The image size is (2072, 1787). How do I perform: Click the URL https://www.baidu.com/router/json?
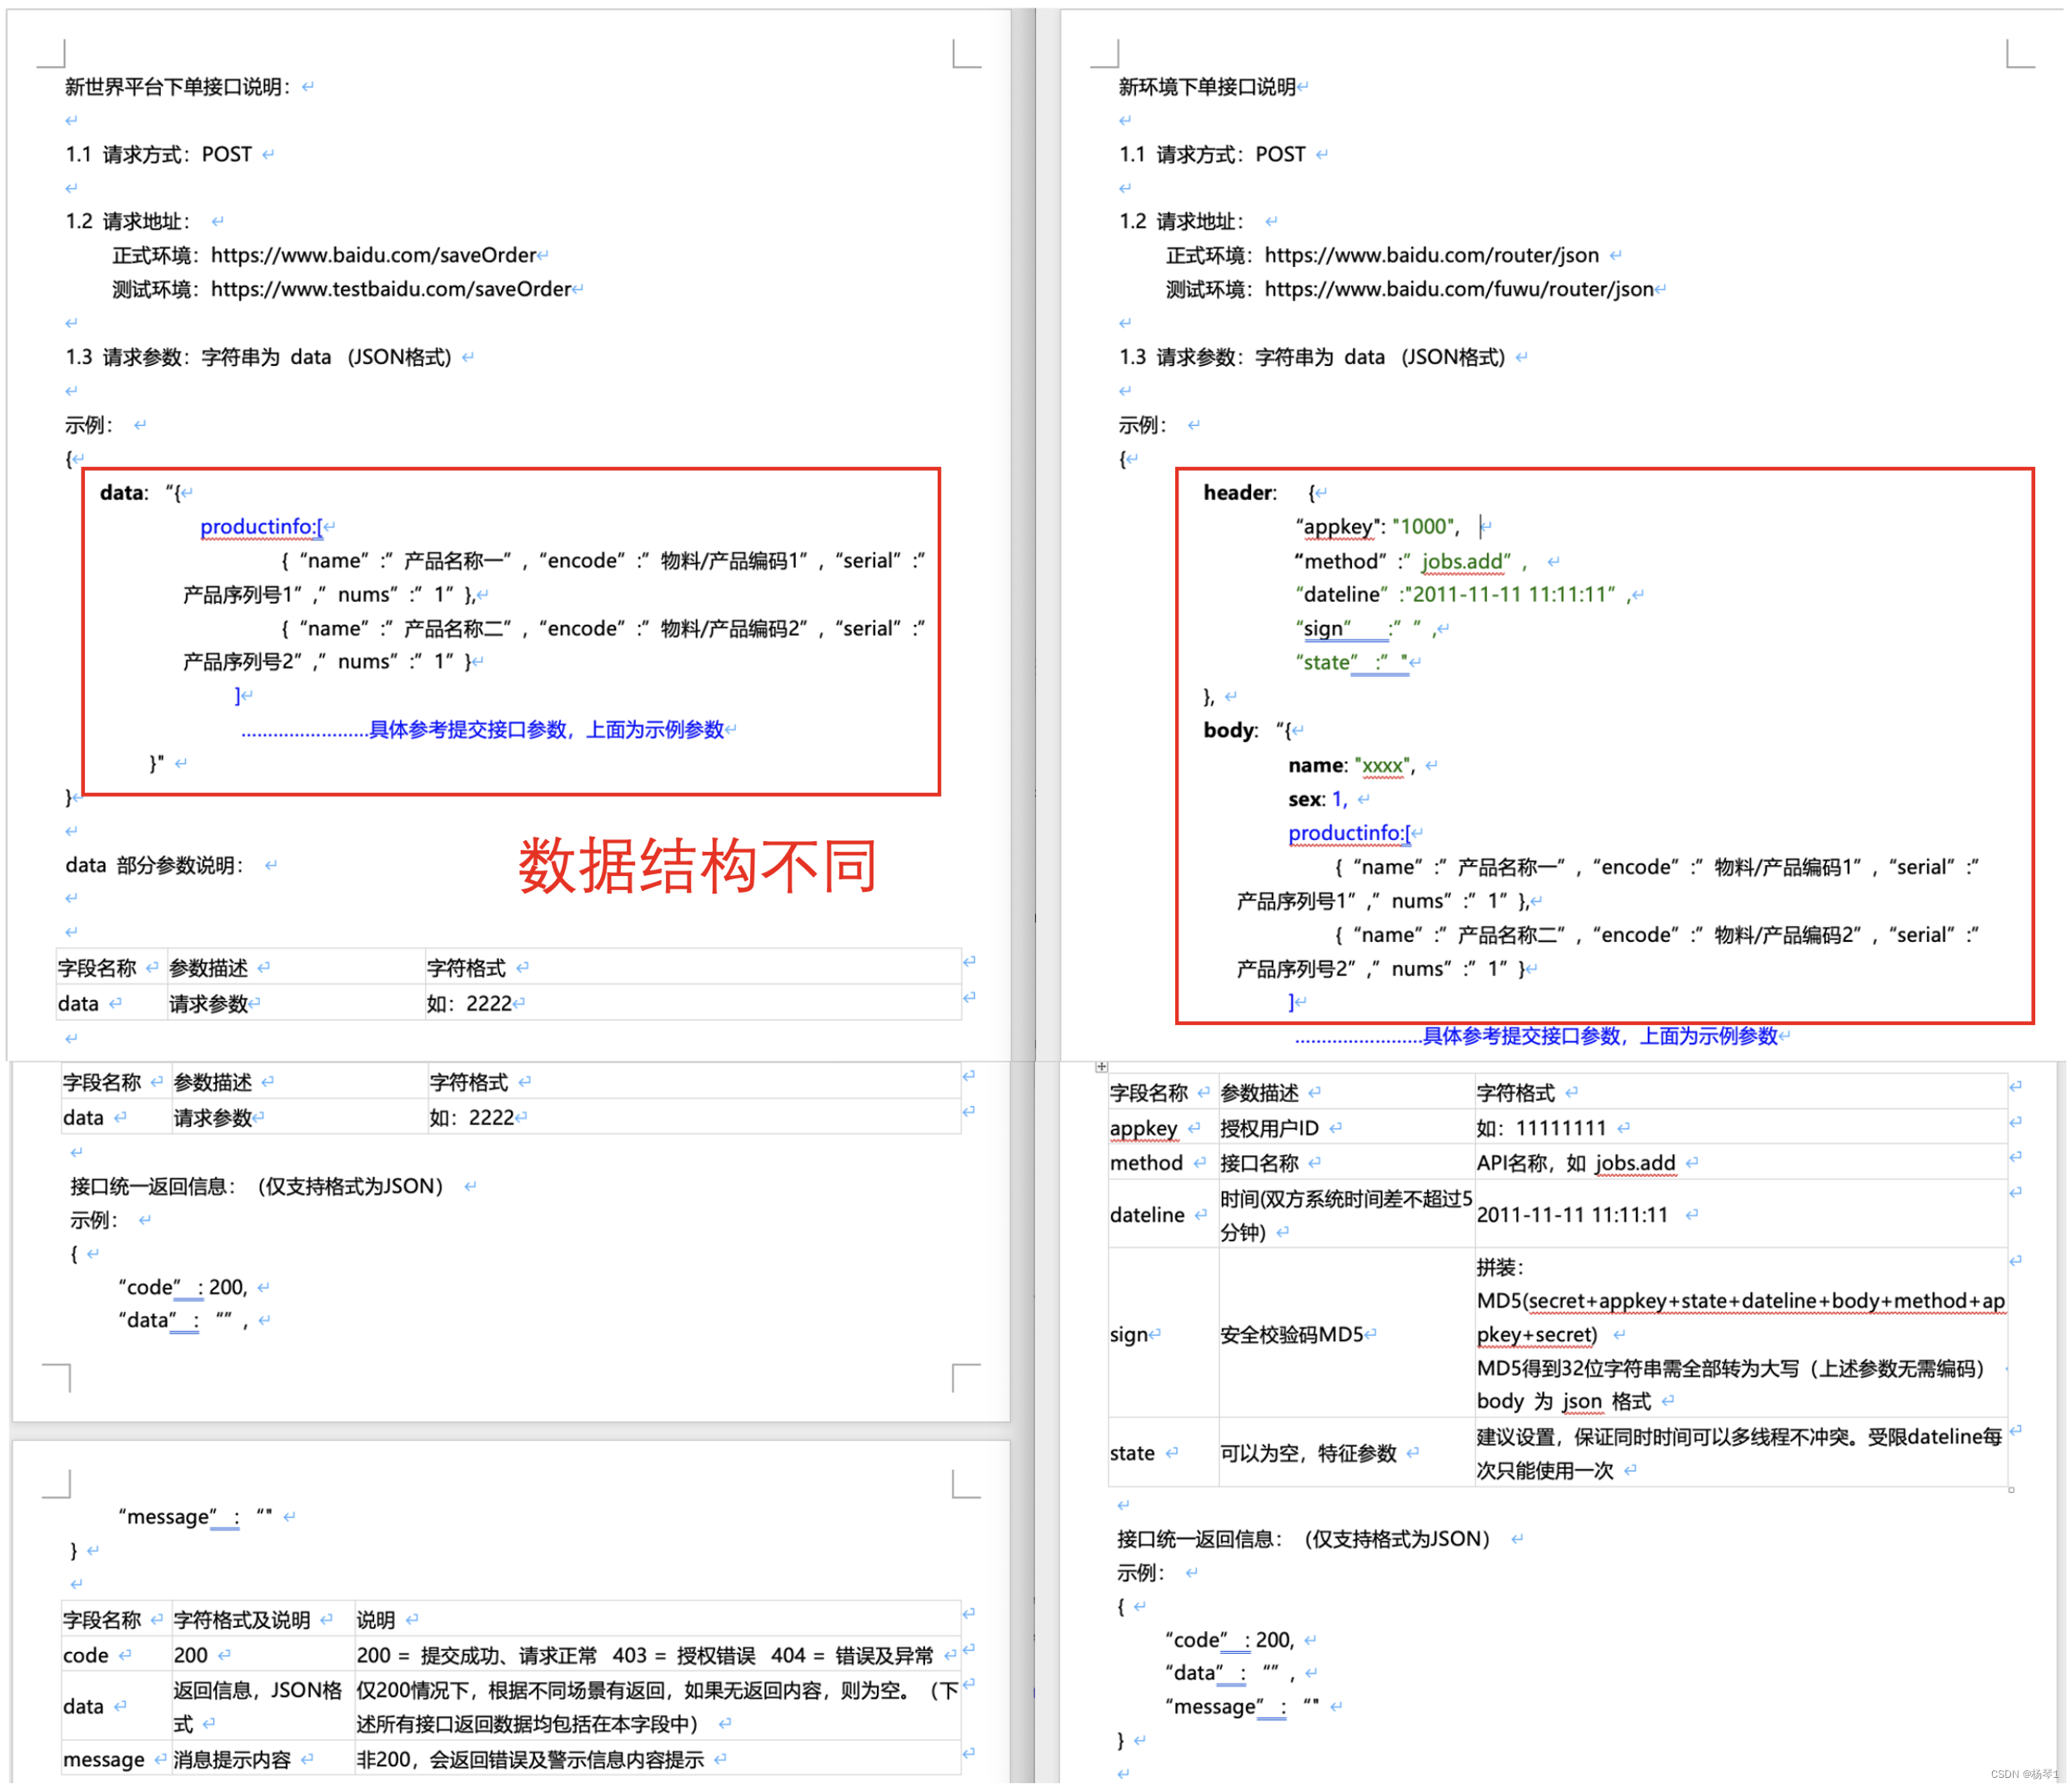[x=1431, y=255]
